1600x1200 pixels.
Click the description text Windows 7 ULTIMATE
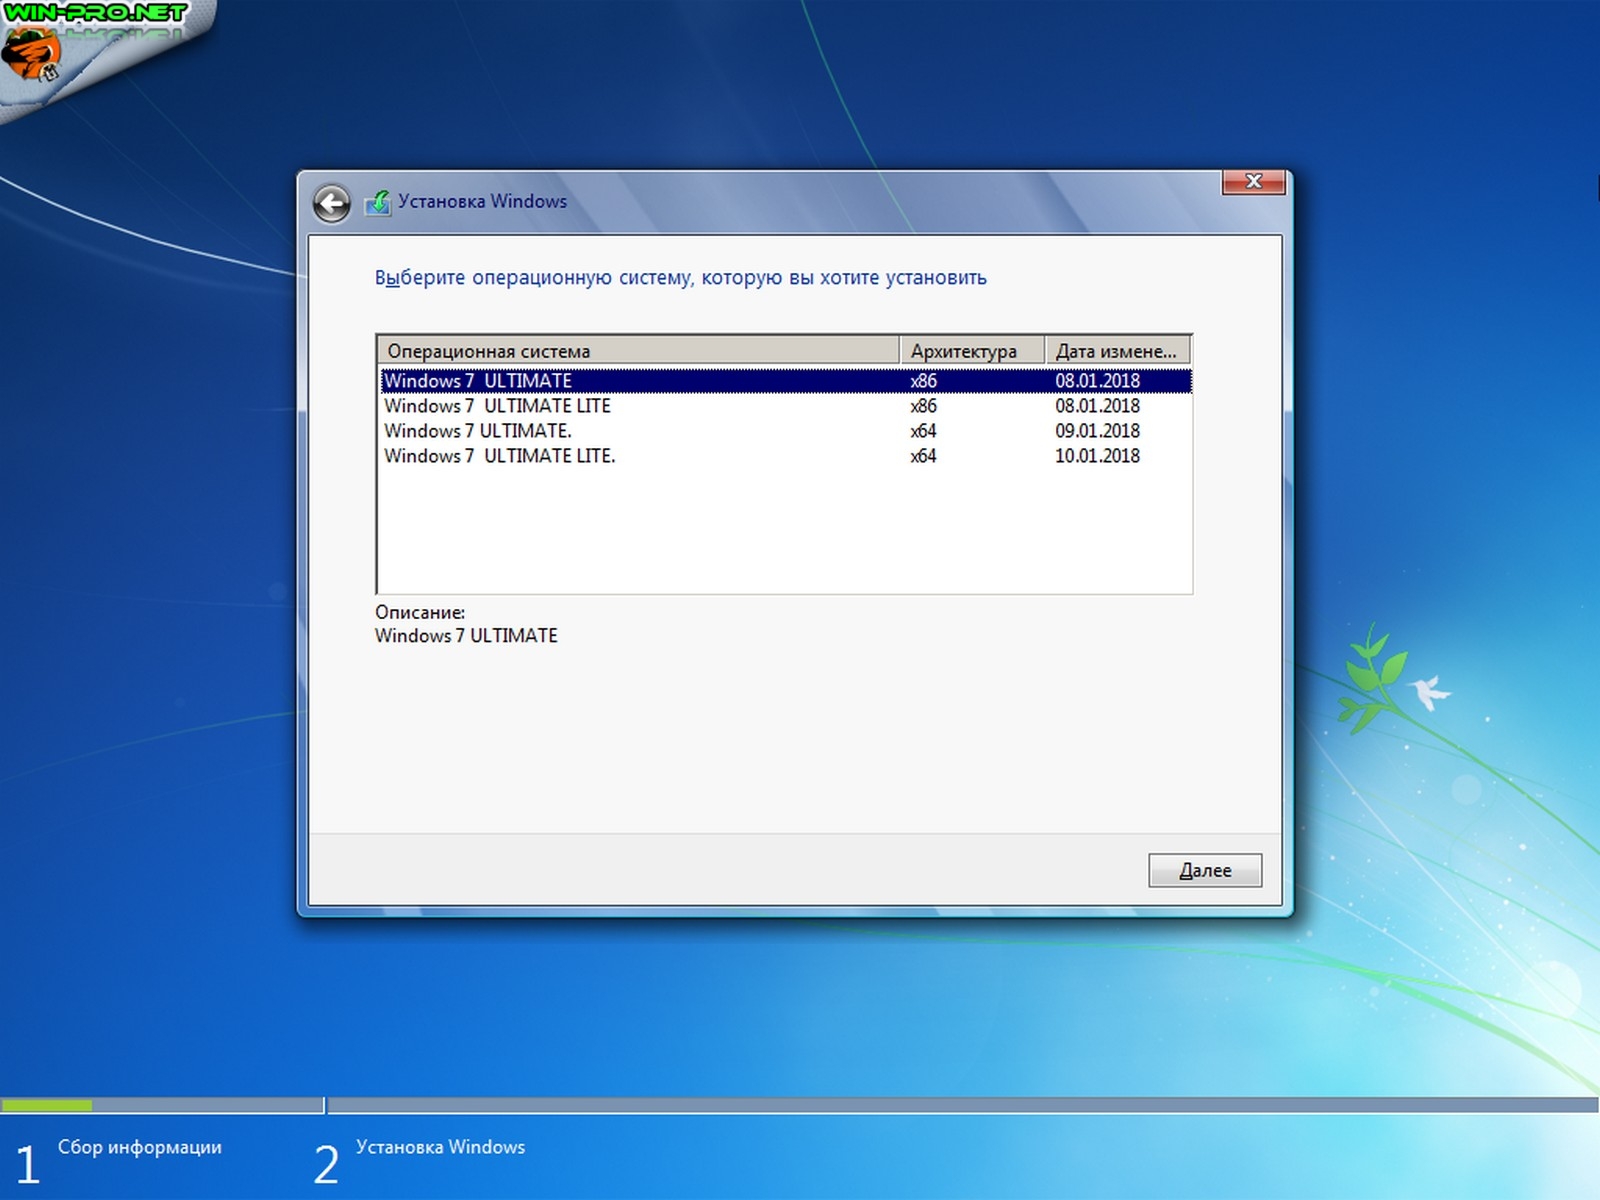coord(466,636)
